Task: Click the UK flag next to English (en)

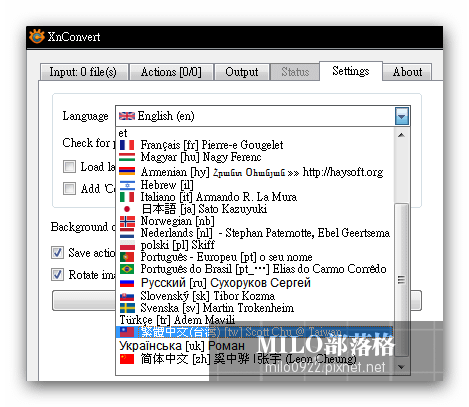Action: click(127, 116)
